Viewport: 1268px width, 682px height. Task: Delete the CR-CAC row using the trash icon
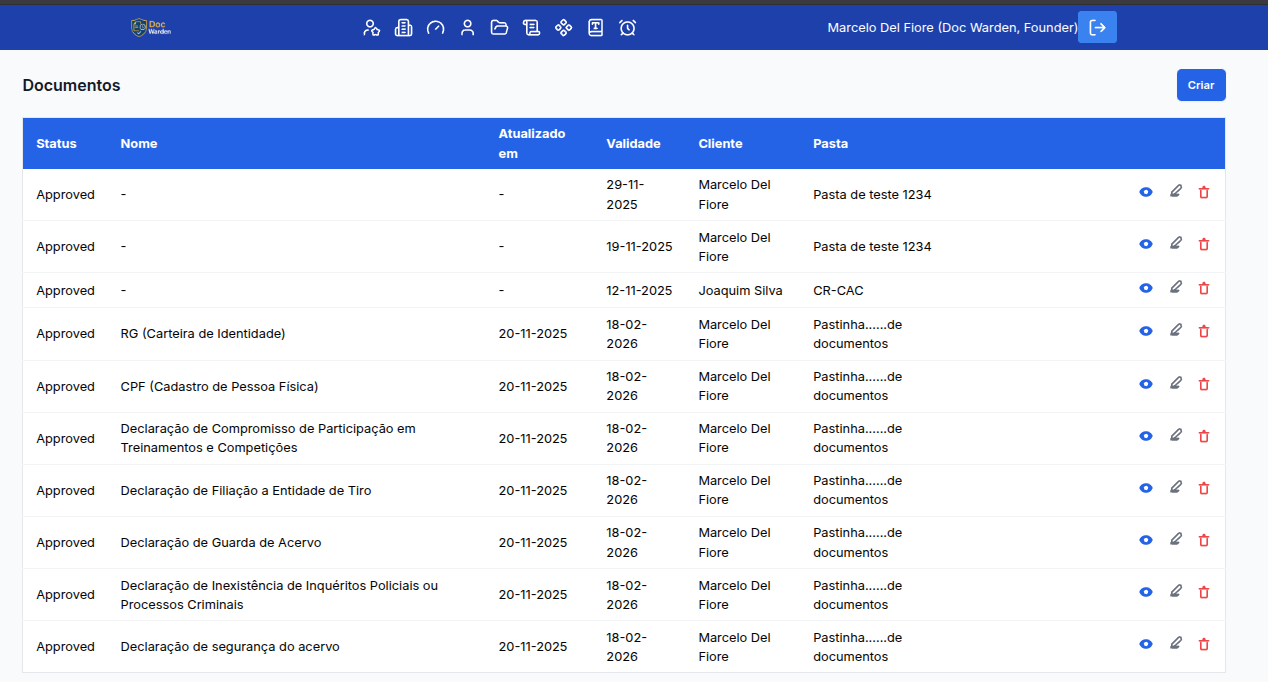pos(1203,288)
